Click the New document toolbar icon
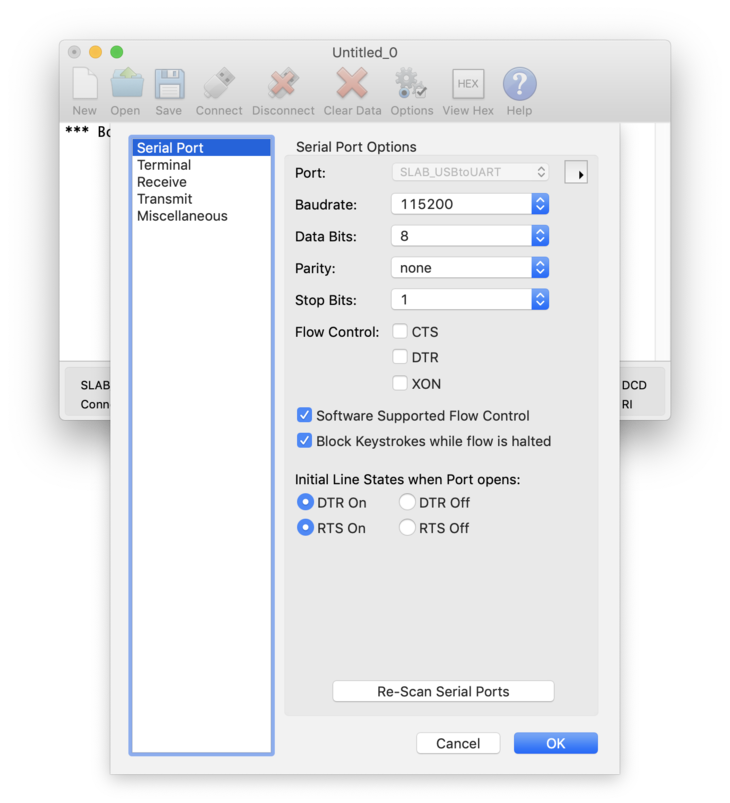The image size is (730, 803). tap(85, 85)
